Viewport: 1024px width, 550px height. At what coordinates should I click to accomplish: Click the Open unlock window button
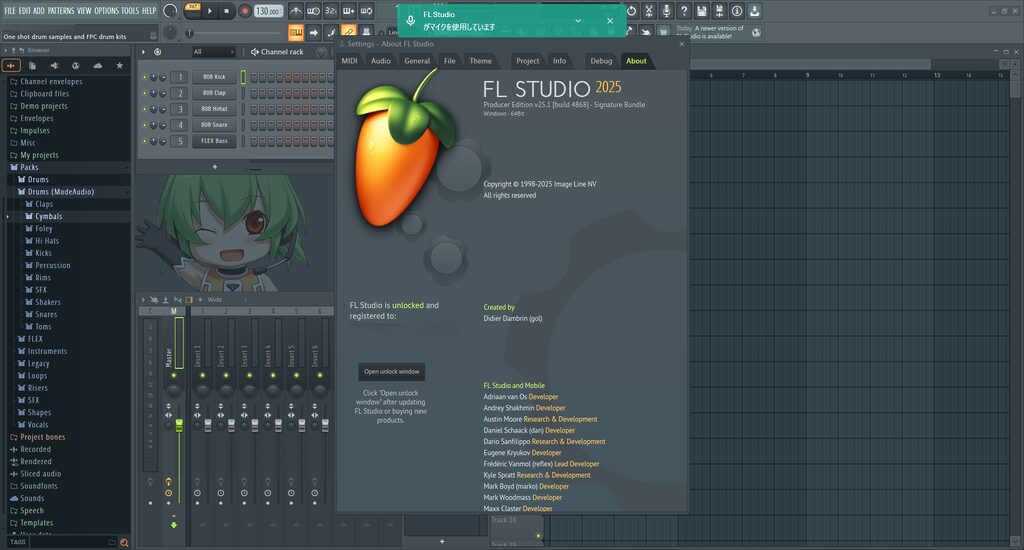coord(392,372)
